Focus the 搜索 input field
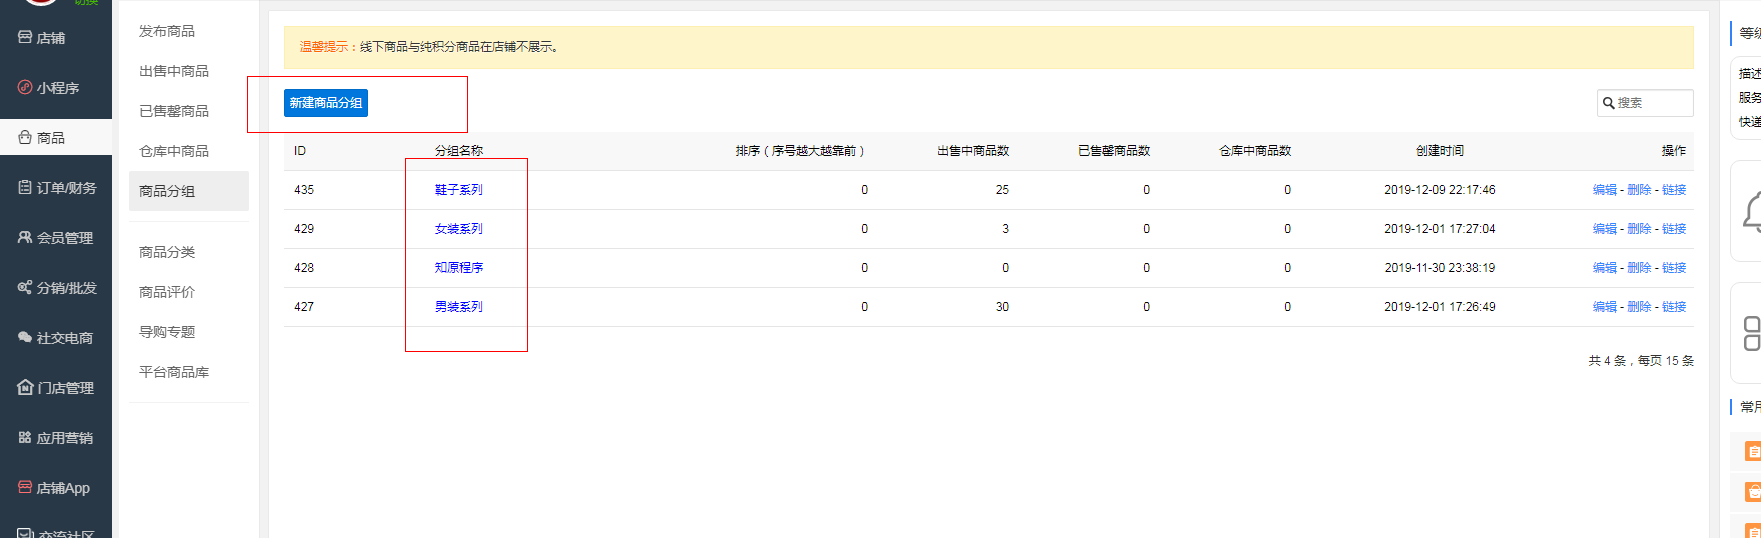The width and height of the screenshot is (1761, 538). click(x=1645, y=103)
